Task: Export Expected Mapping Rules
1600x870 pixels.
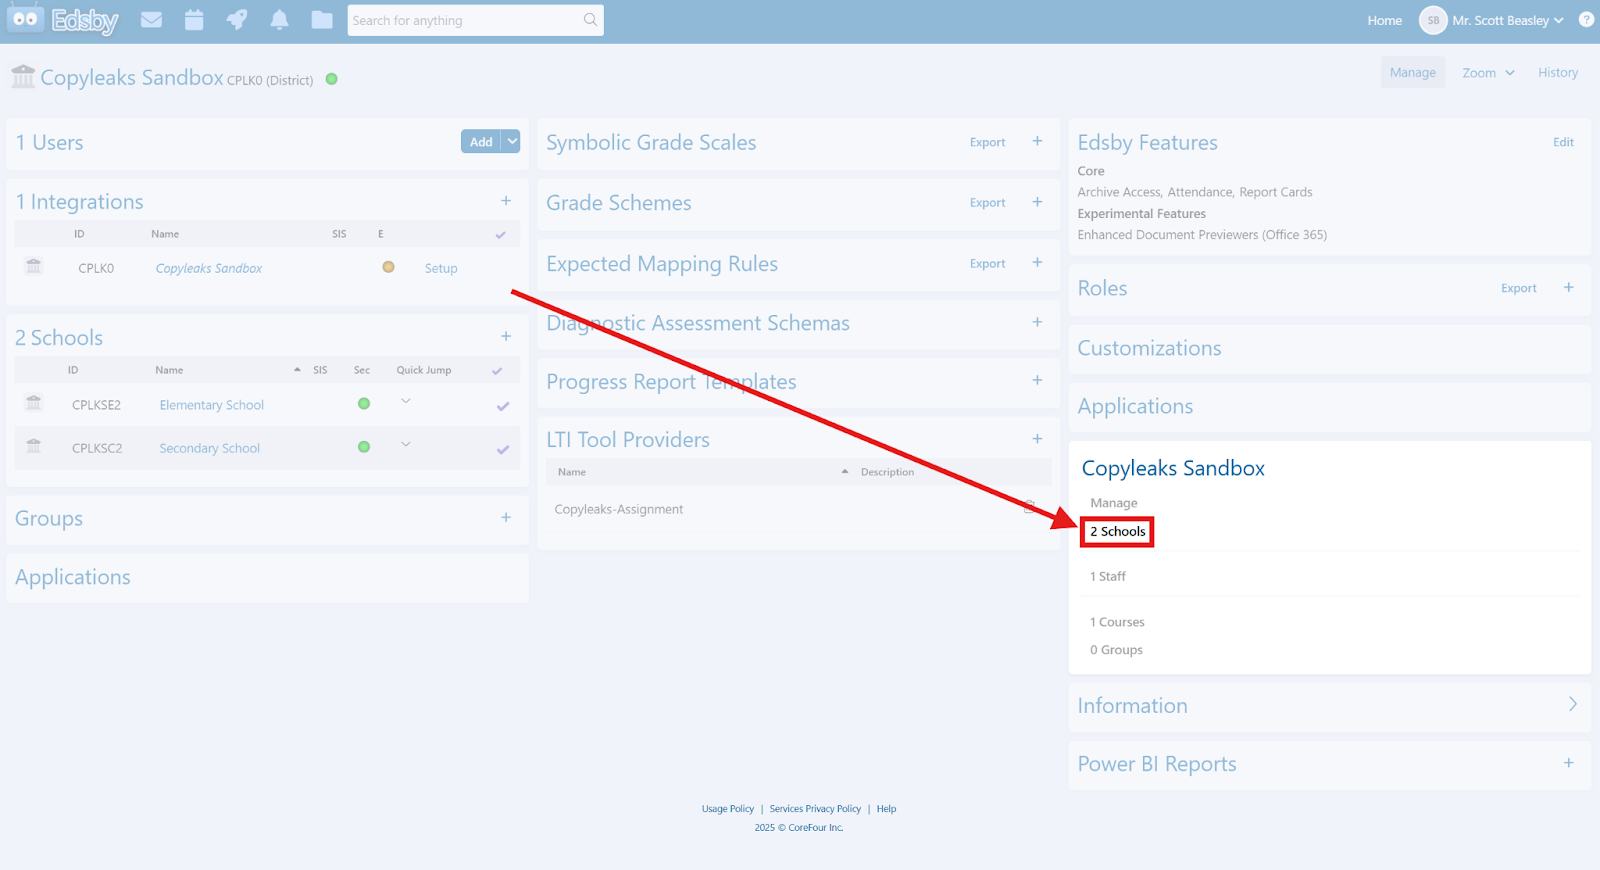Action: (x=987, y=263)
